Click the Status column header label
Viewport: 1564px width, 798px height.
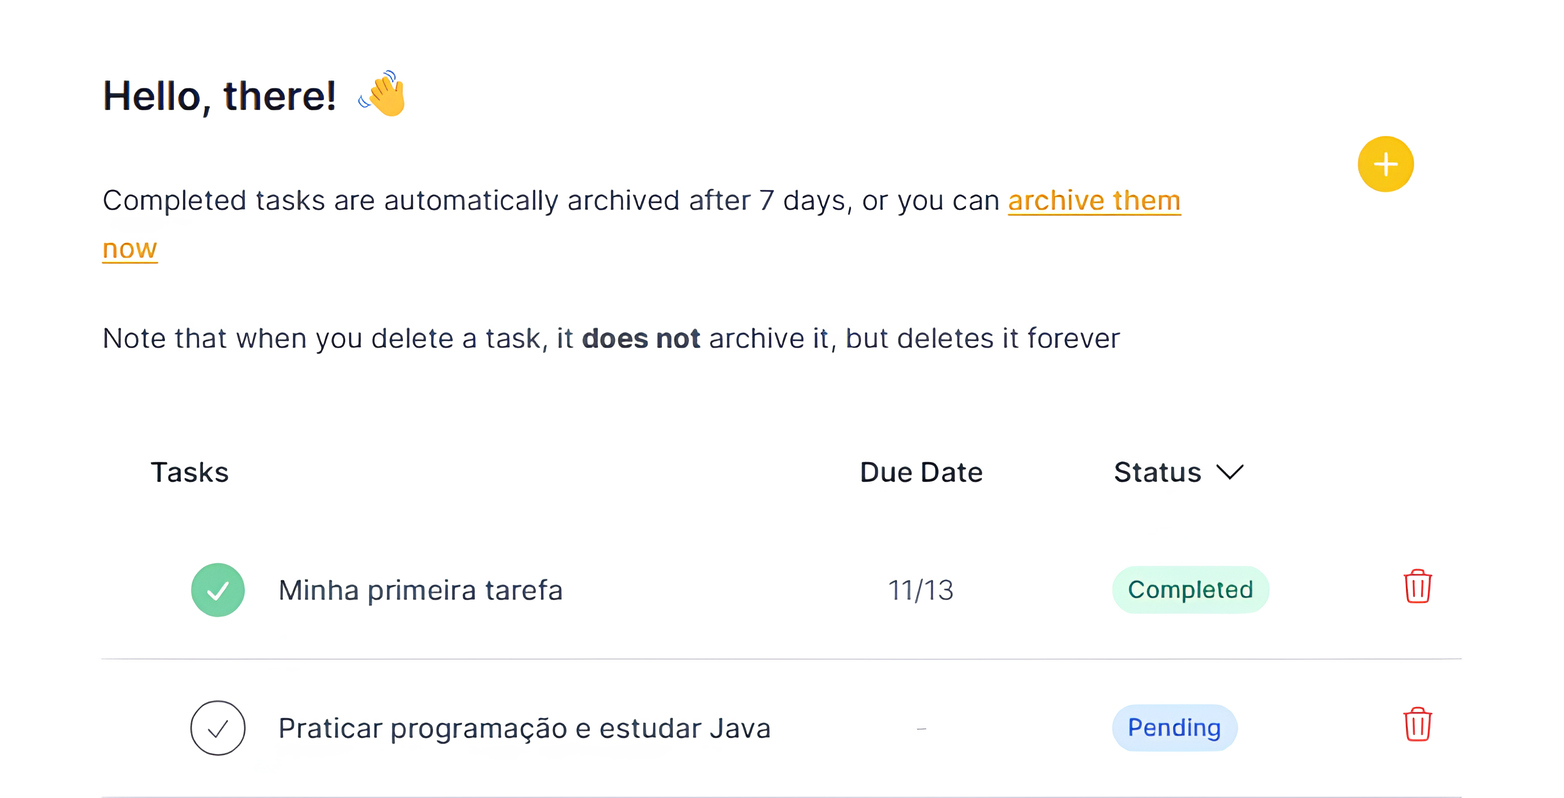[x=1157, y=472]
